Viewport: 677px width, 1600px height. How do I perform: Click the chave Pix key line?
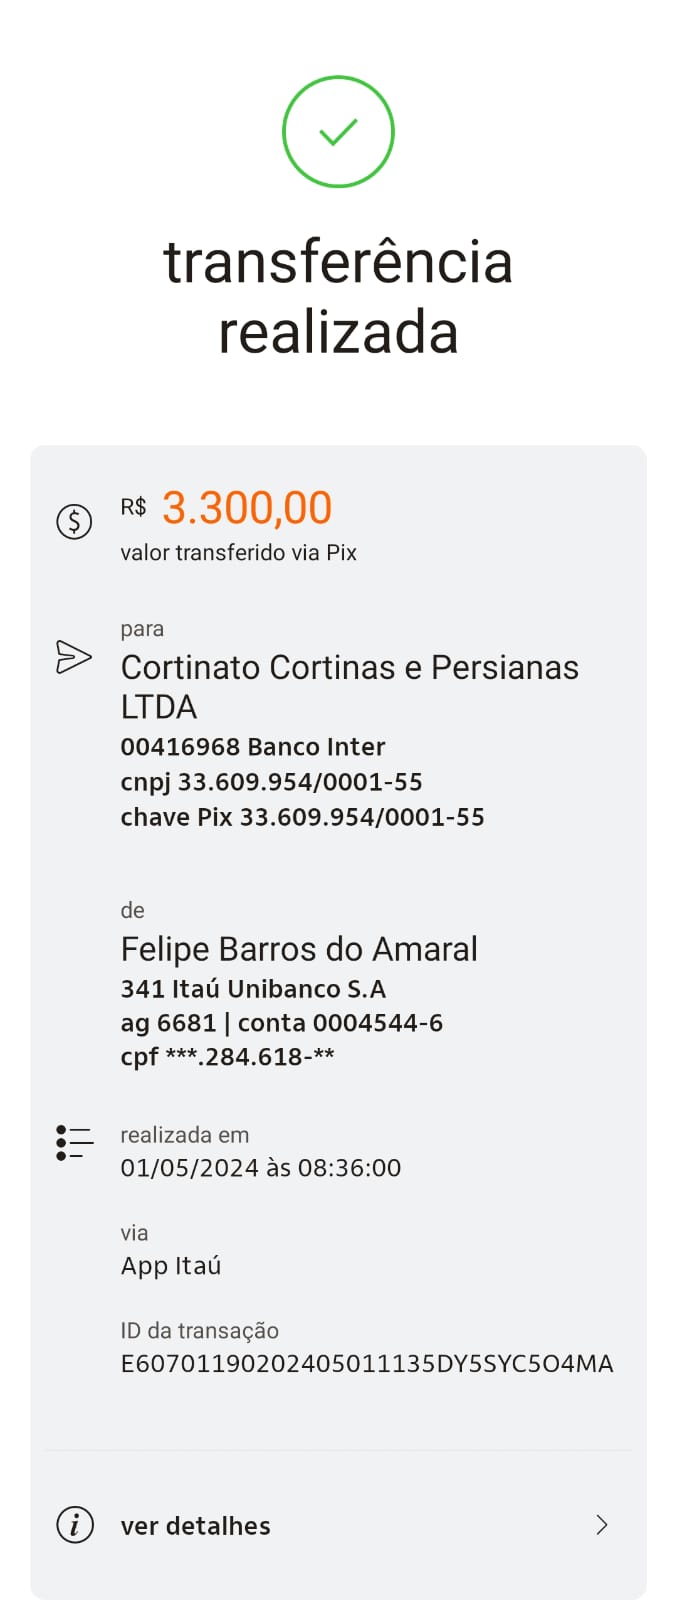click(302, 817)
